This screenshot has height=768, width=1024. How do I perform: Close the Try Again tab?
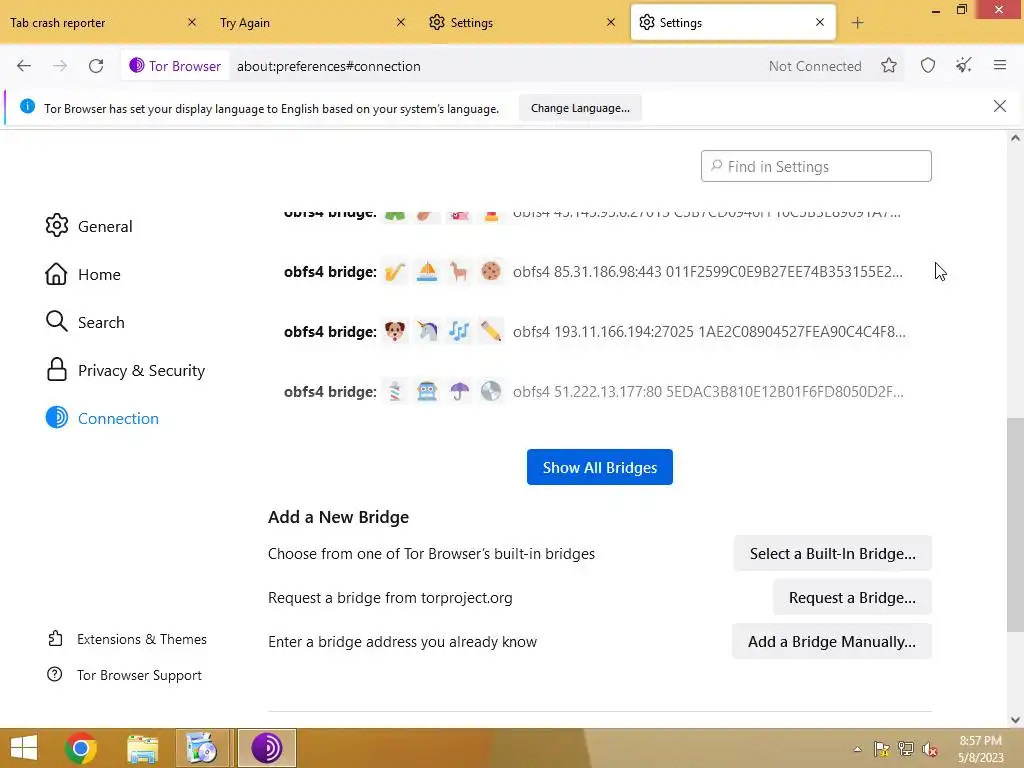401,22
